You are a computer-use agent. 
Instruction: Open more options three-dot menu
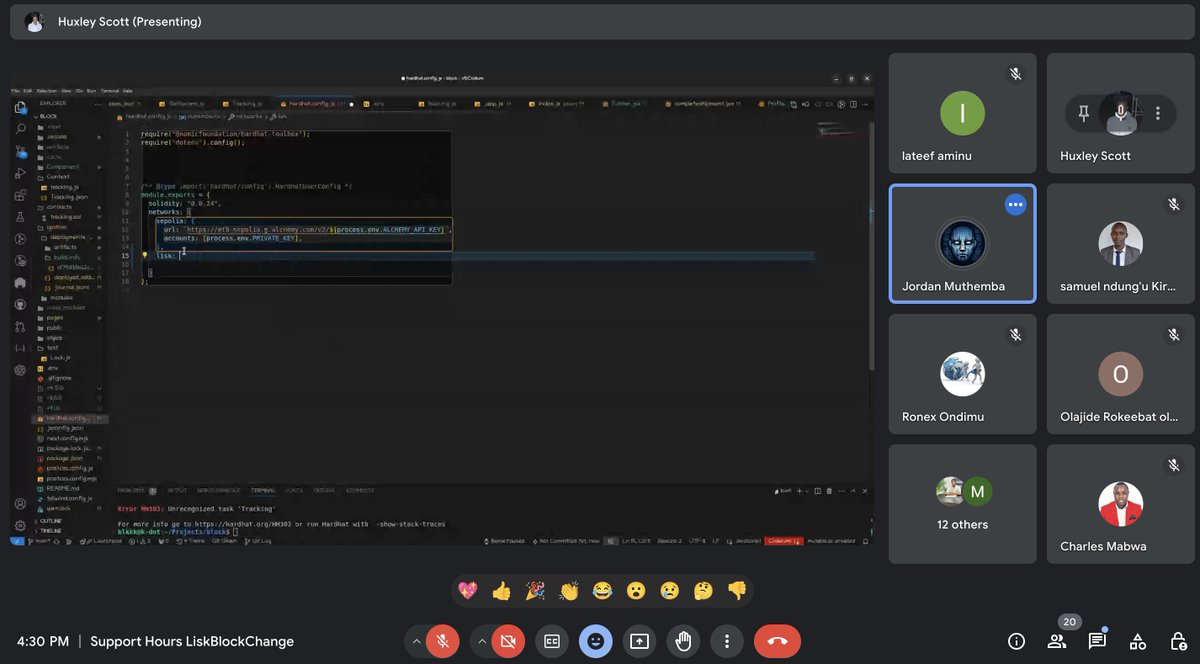[728, 641]
